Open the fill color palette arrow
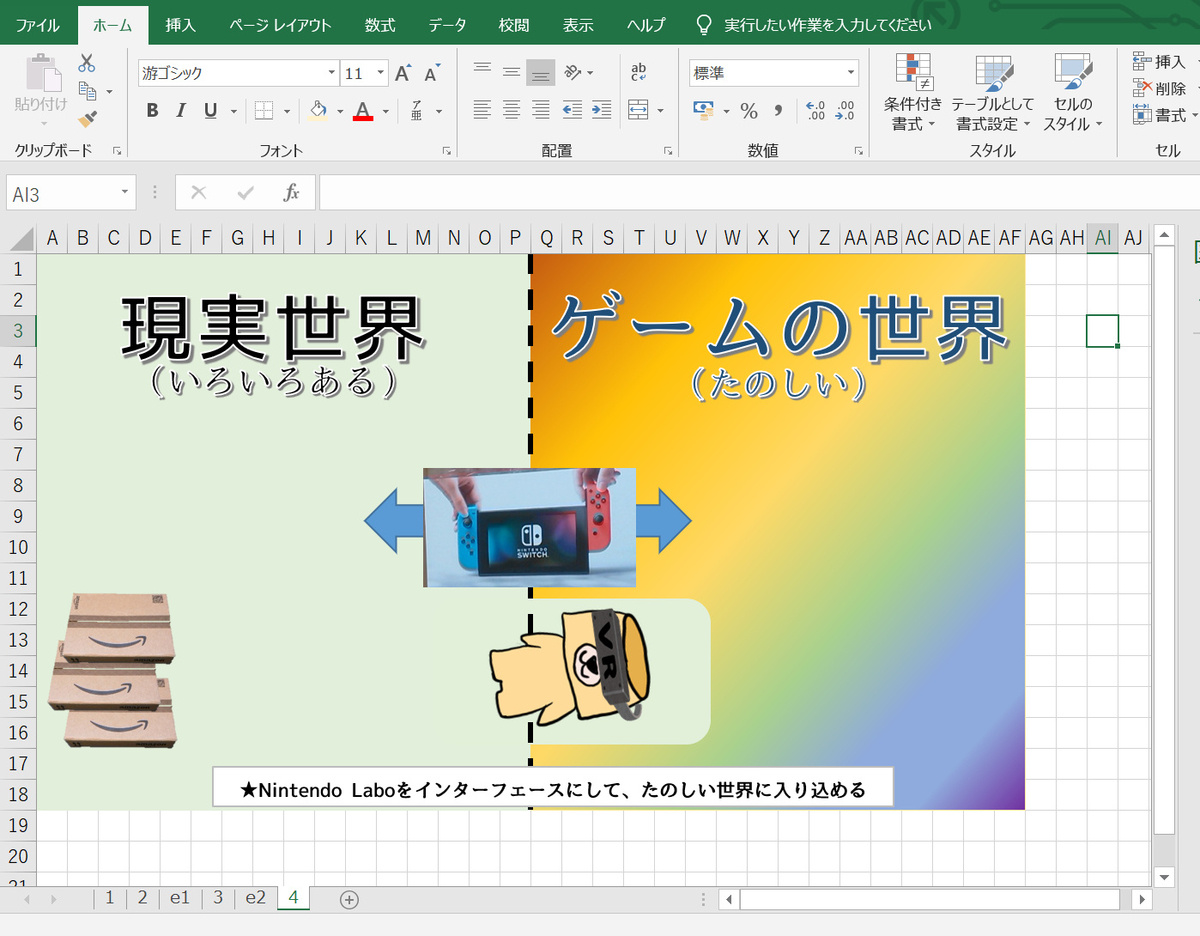The width and height of the screenshot is (1200, 936). click(x=340, y=111)
